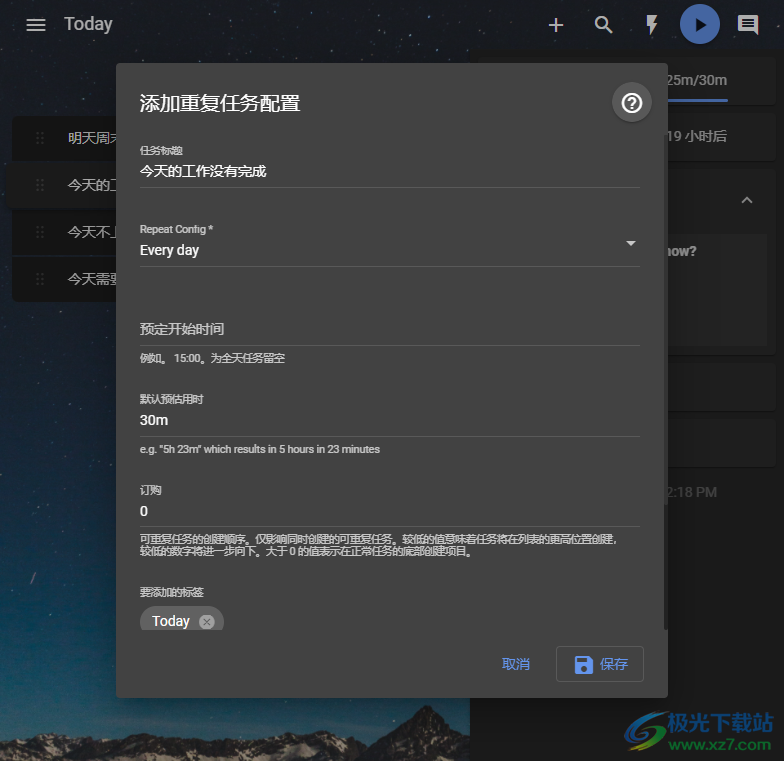
Task: Expand the Repeat Config dropdown arrow
Action: click(630, 244)
